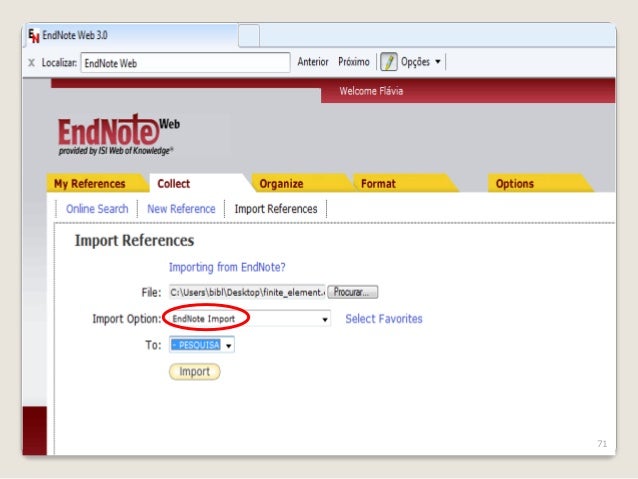Click the EndNote Web logo
This screenshot has height=479, width=638.
coord(118,135)
